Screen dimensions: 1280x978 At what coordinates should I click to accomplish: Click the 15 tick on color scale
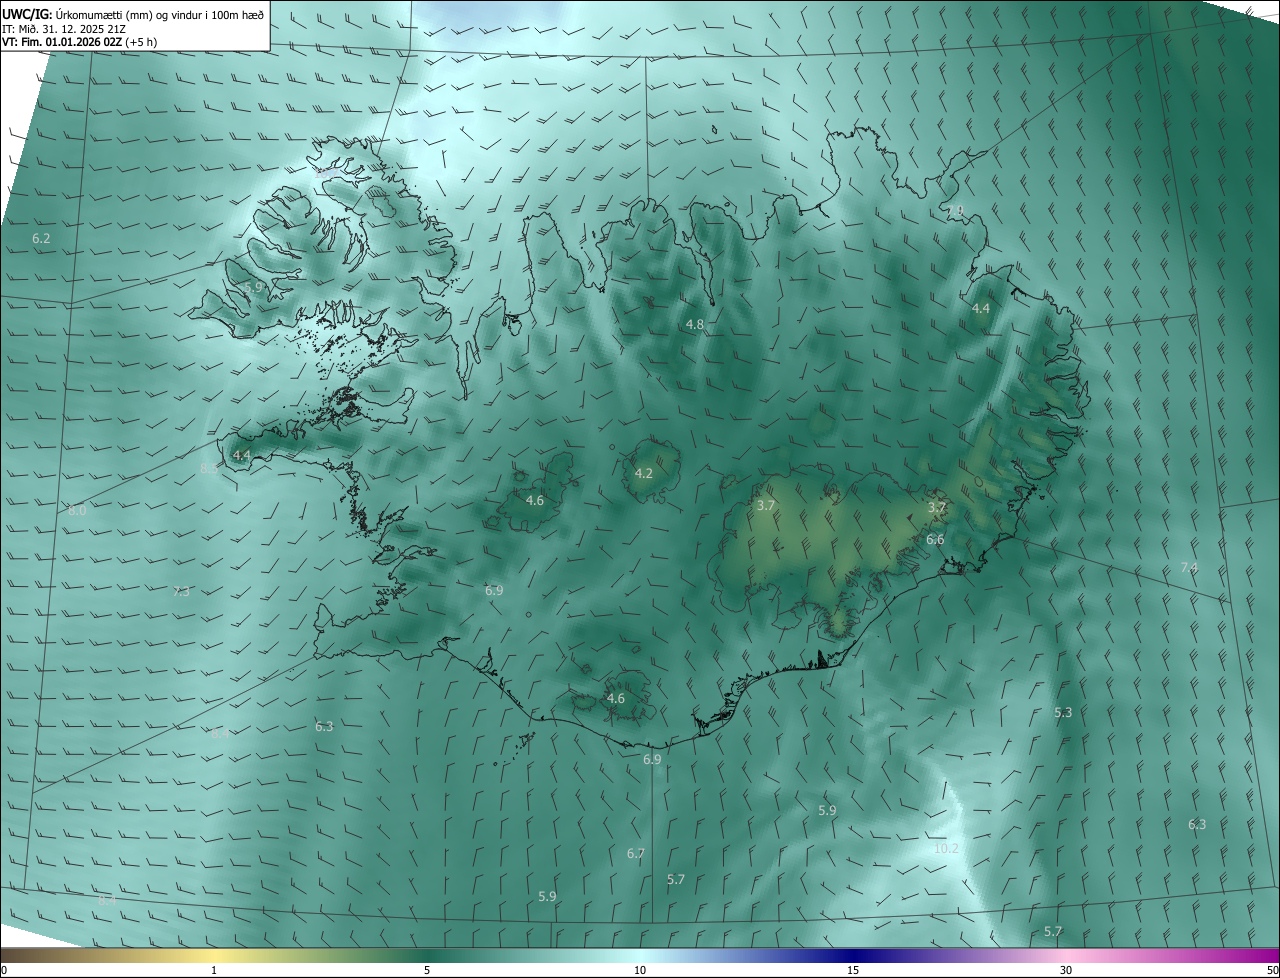[x=853, y=970]
